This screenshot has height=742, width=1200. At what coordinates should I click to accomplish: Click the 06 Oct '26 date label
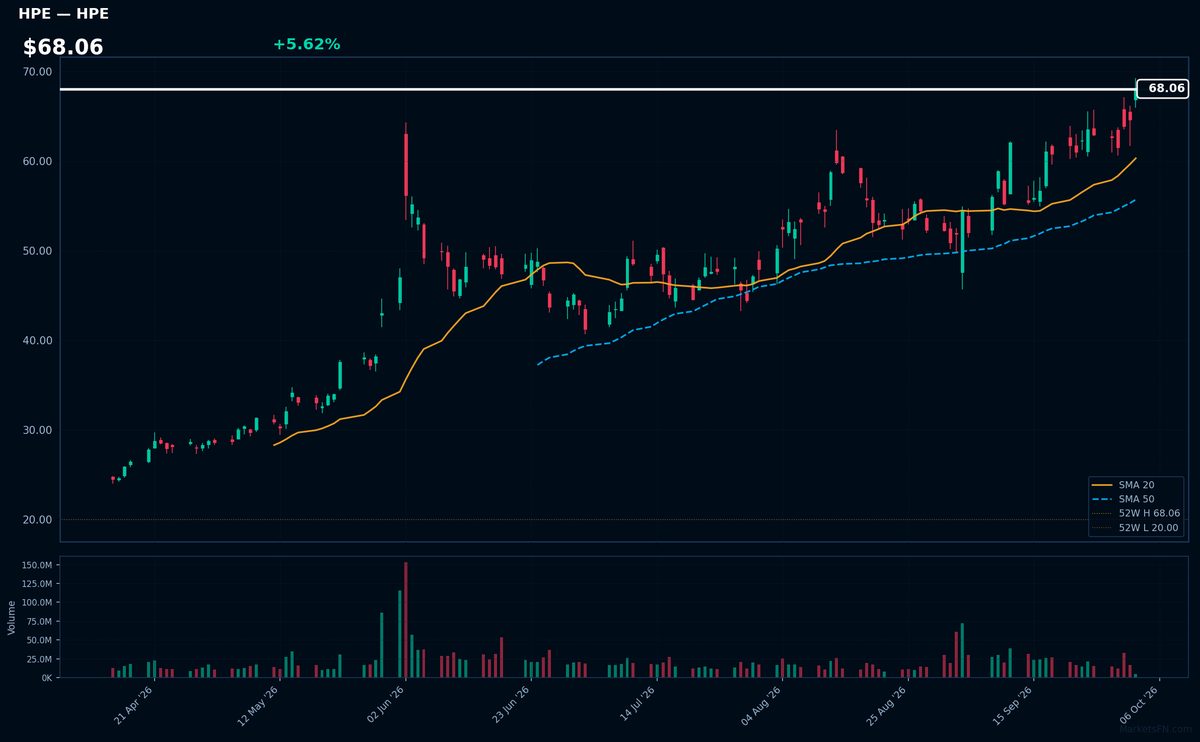1138,705
